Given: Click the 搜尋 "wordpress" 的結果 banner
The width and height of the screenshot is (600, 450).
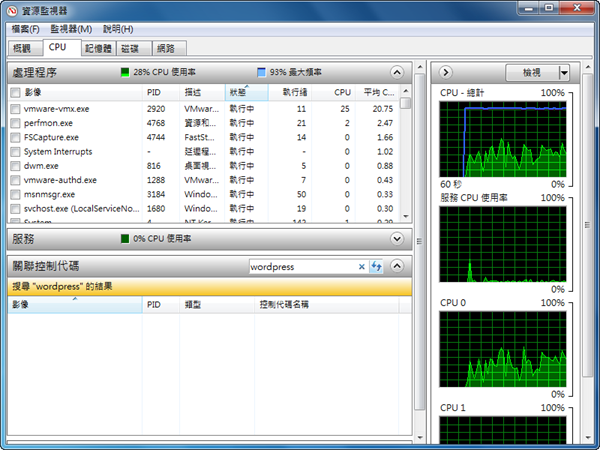Looking at the screenshot, I should (210, 287).
